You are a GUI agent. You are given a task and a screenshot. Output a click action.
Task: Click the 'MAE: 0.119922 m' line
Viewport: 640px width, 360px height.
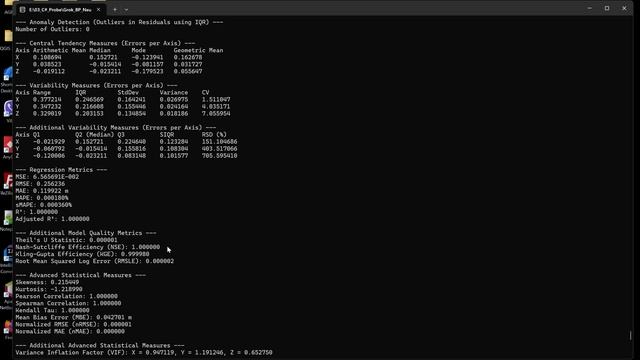click(x=42, y=191)
